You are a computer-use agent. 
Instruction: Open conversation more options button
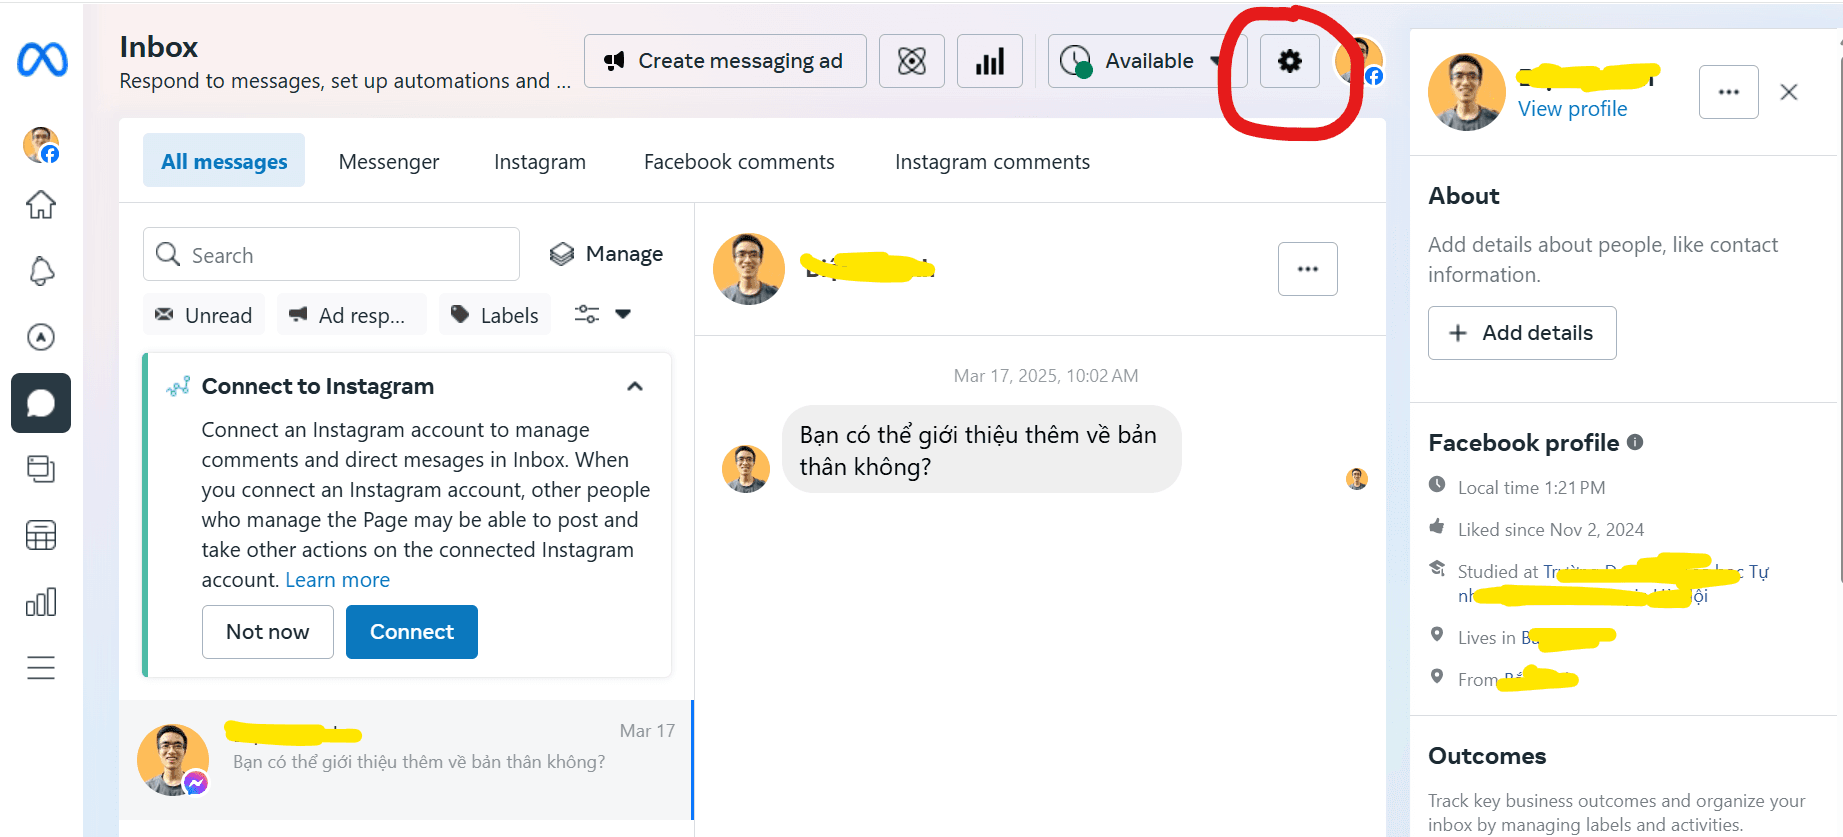(x=1308, y=269)
